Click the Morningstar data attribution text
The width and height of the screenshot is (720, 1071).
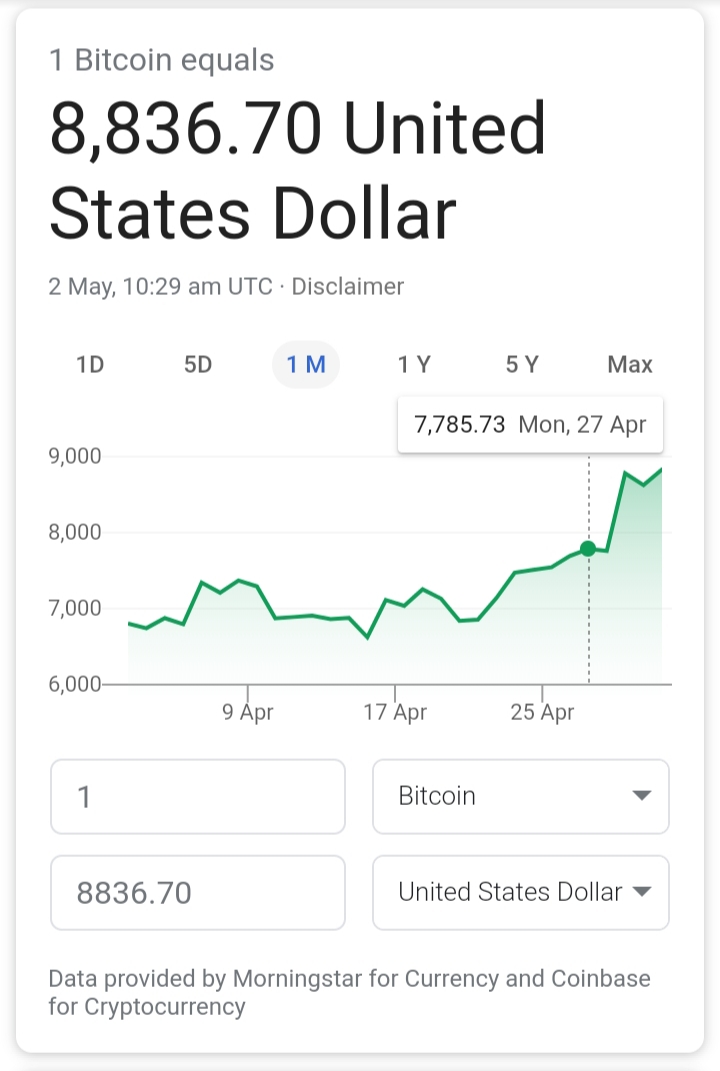coord(349,992)
